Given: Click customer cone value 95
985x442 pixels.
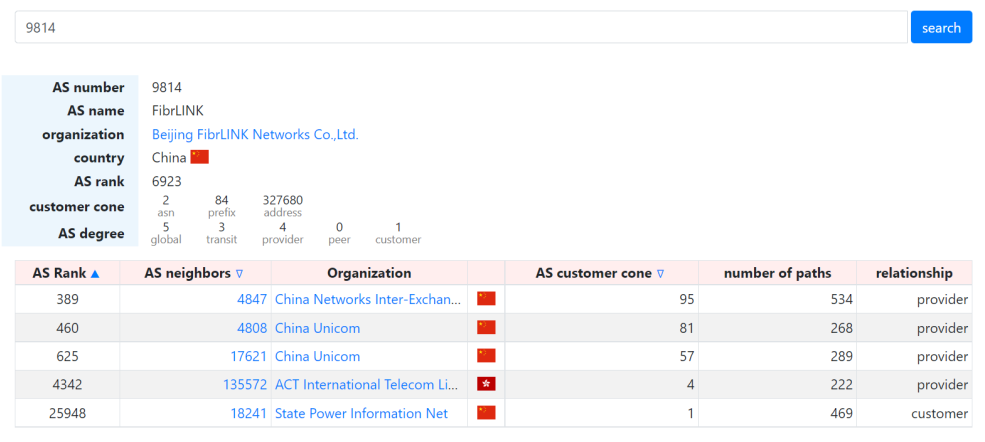Looking at the screenshot, I should point(687,299).
